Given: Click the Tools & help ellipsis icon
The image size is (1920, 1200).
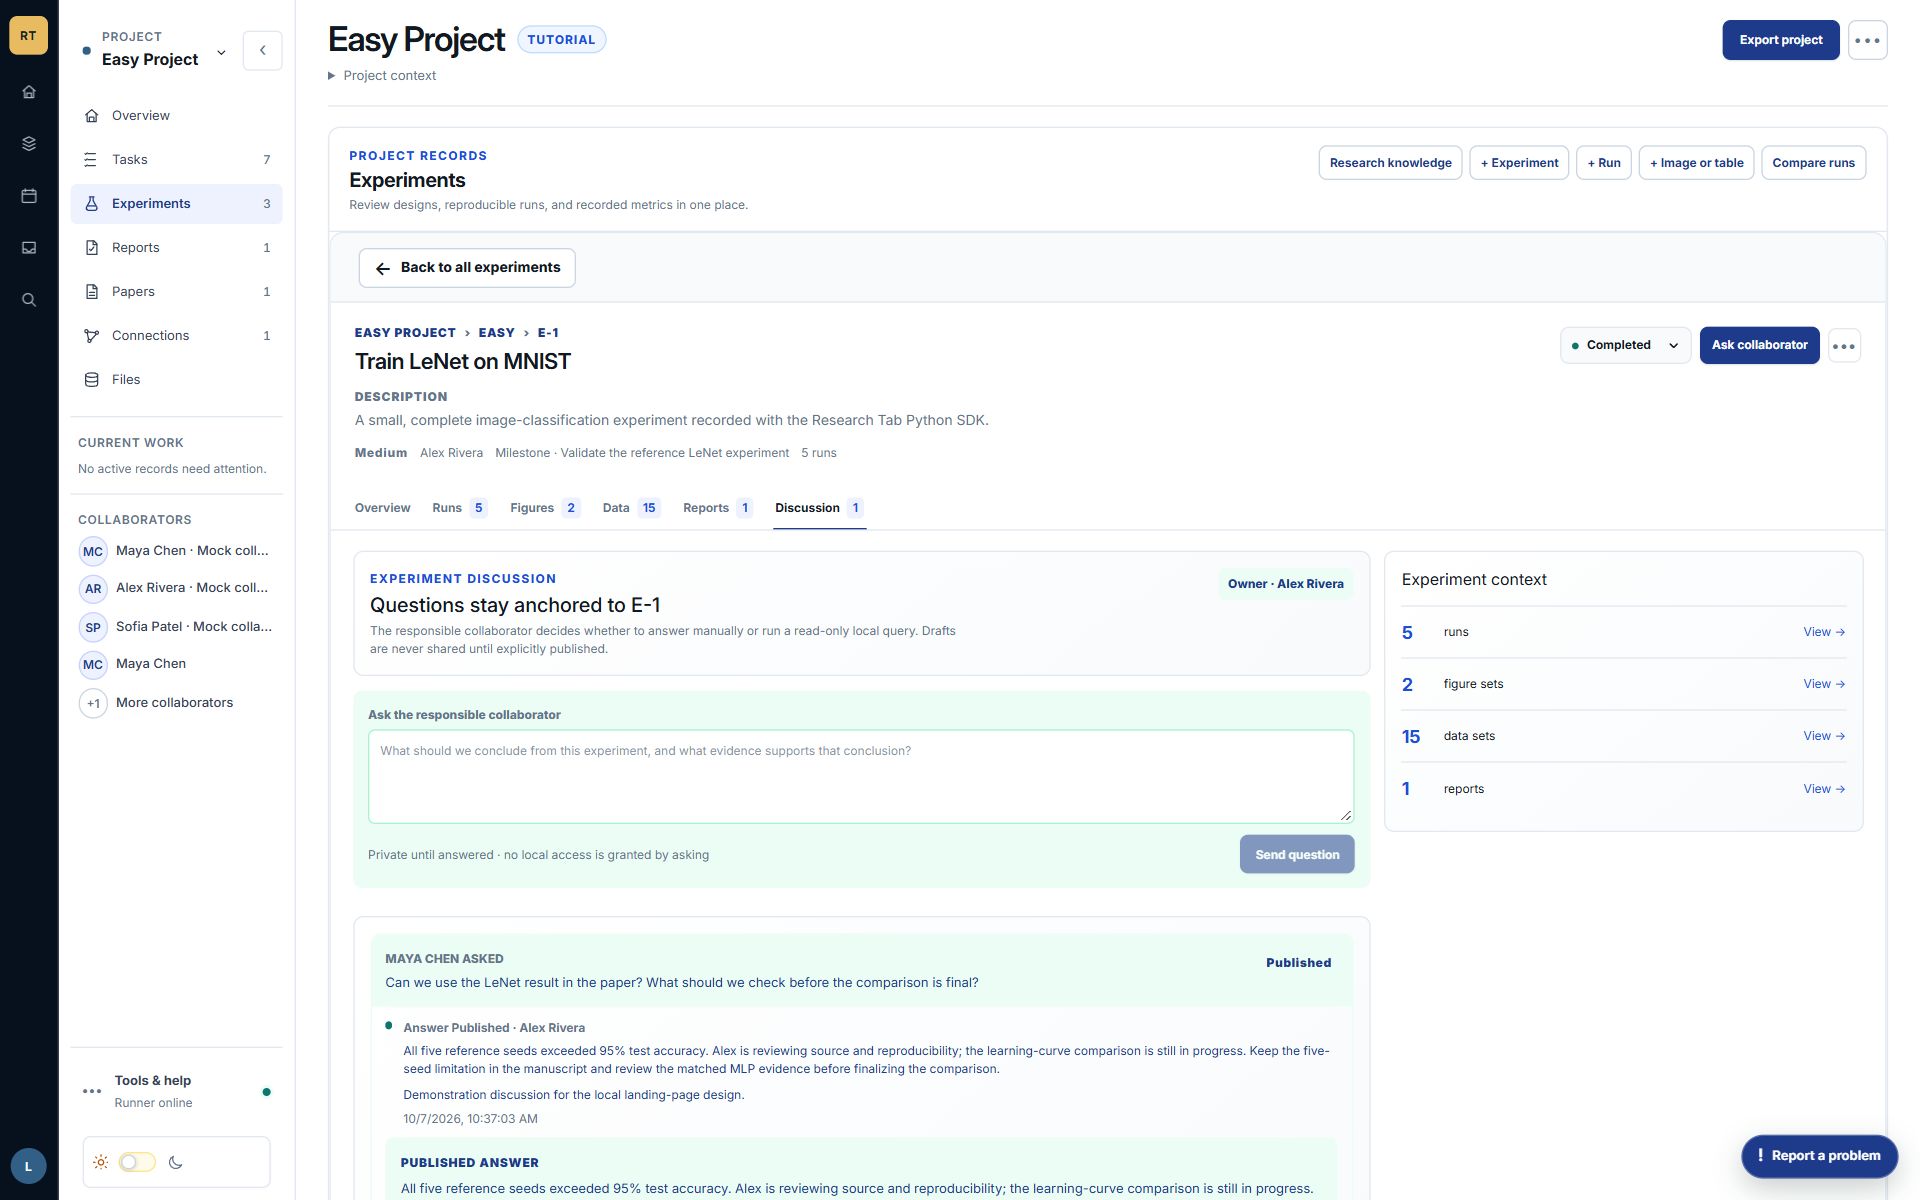Looking at the screenshot, I should tap(92, 1091).
